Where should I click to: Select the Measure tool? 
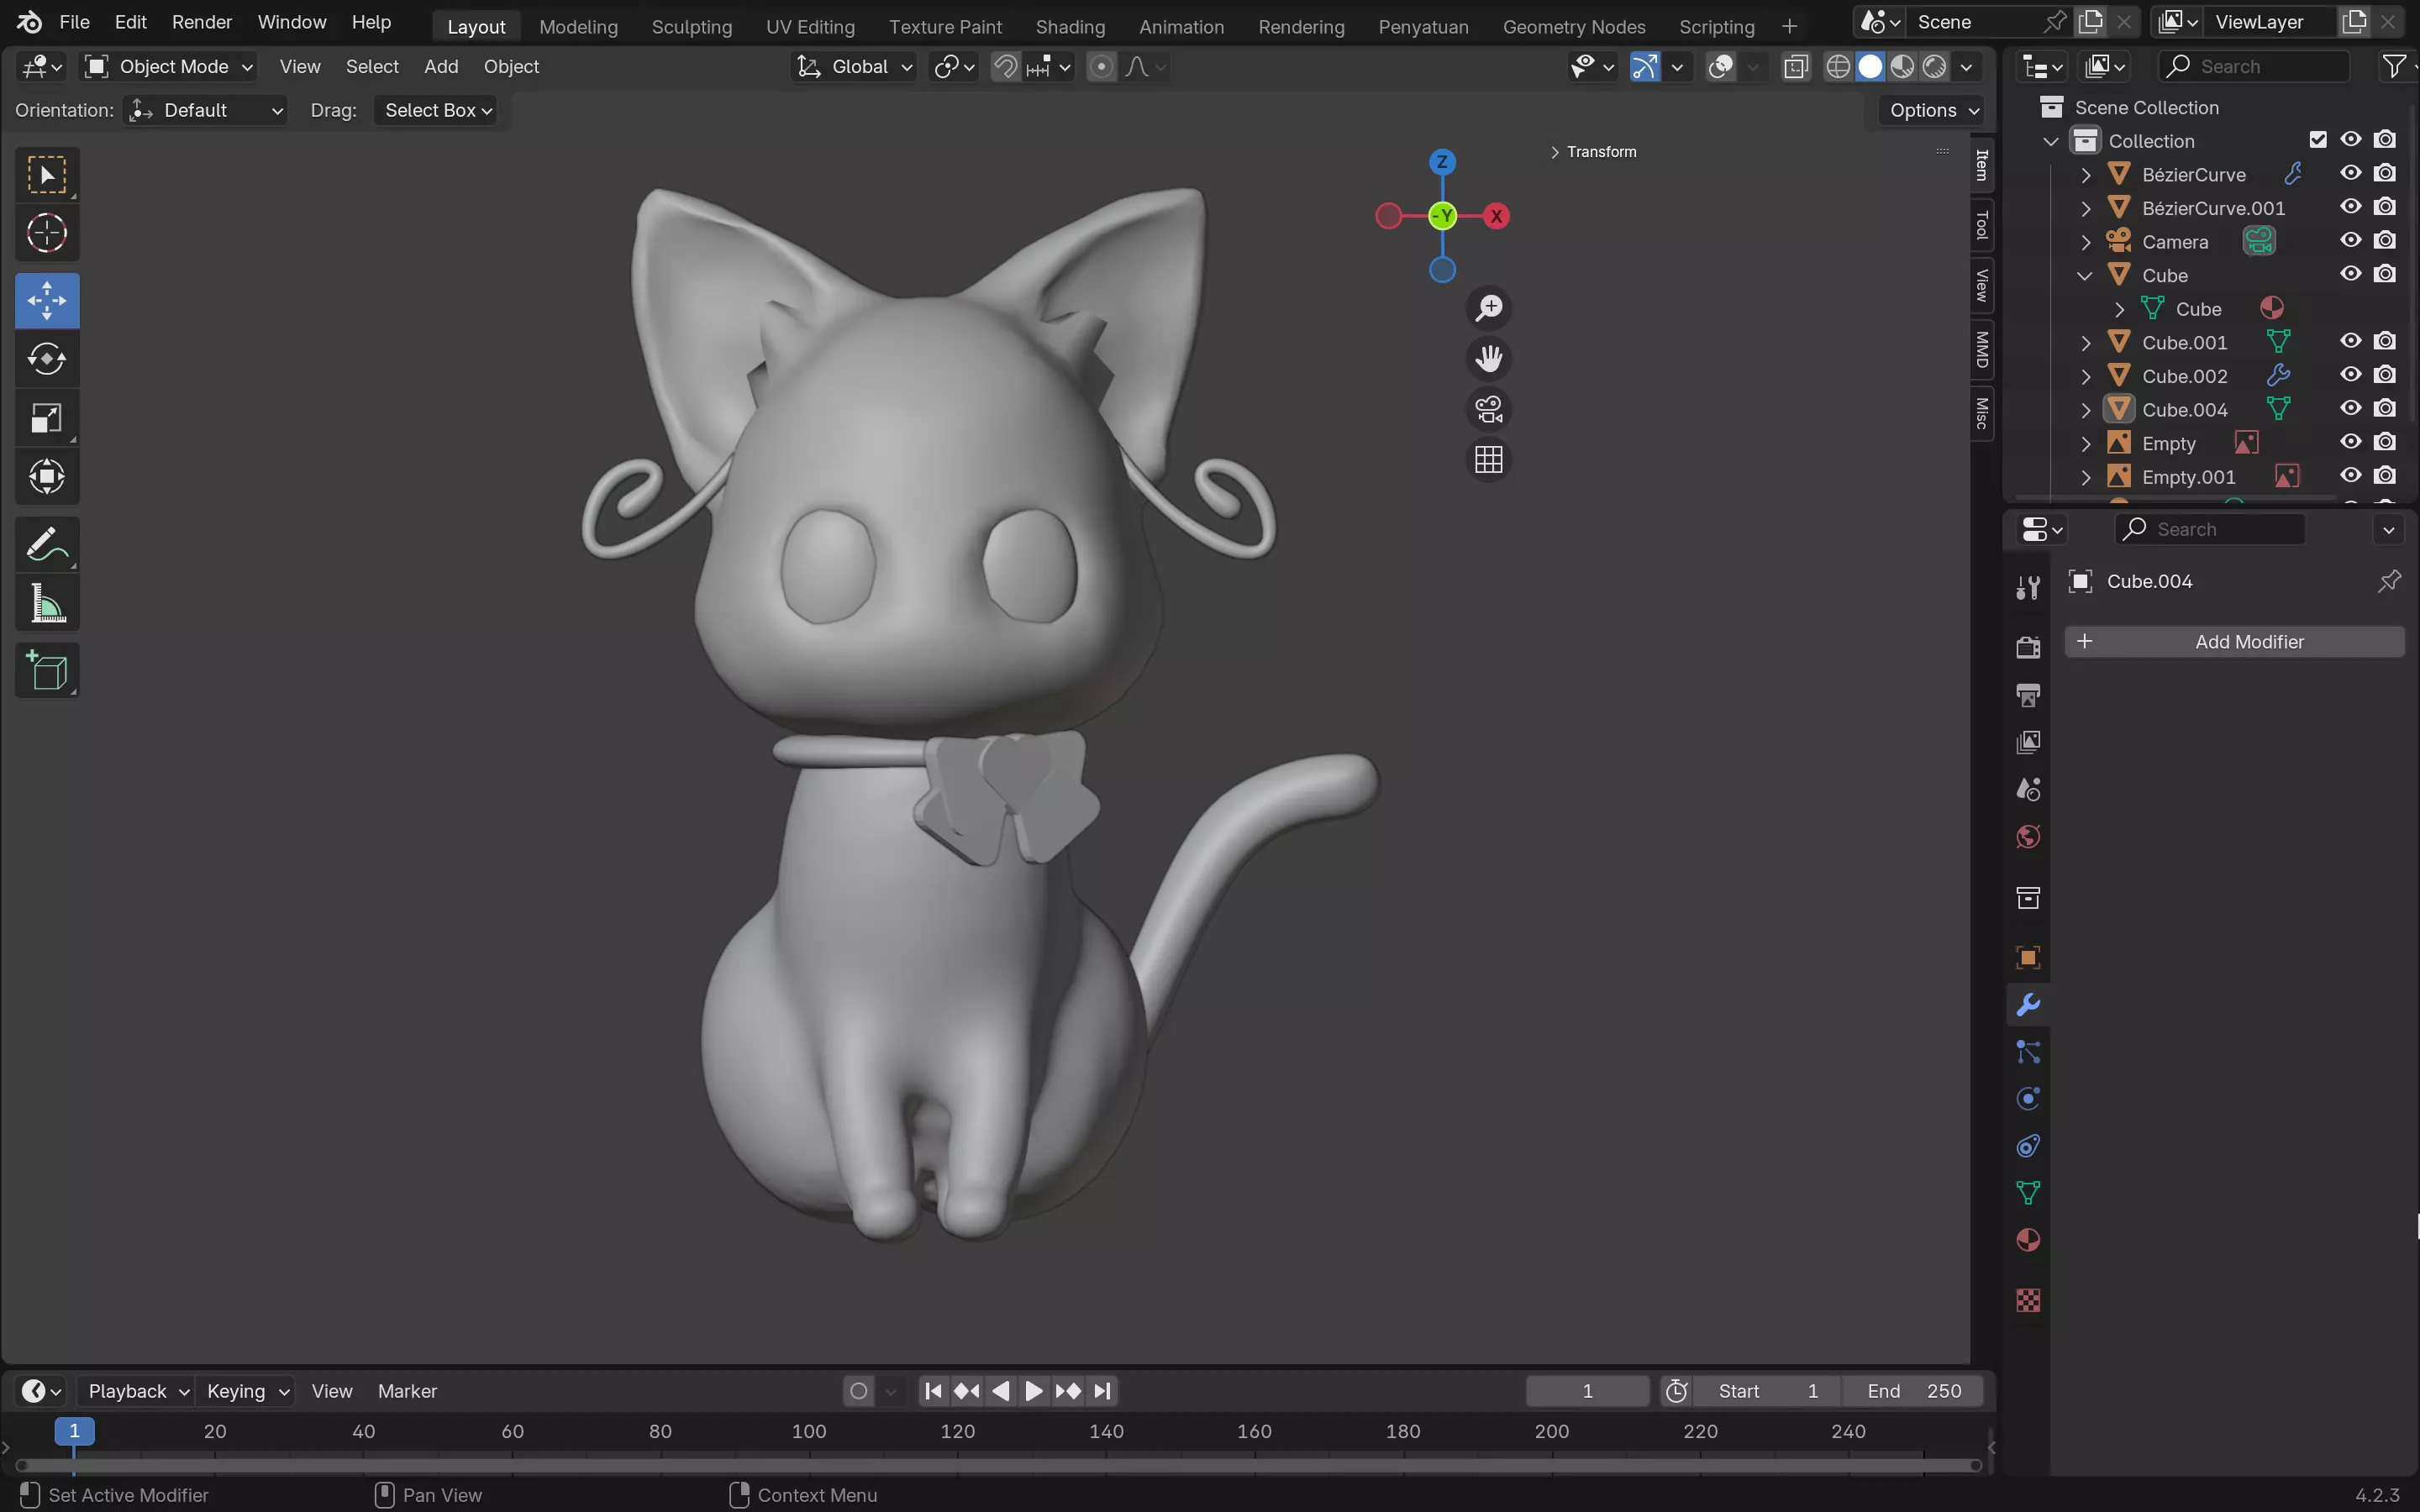tap(47, 603)
